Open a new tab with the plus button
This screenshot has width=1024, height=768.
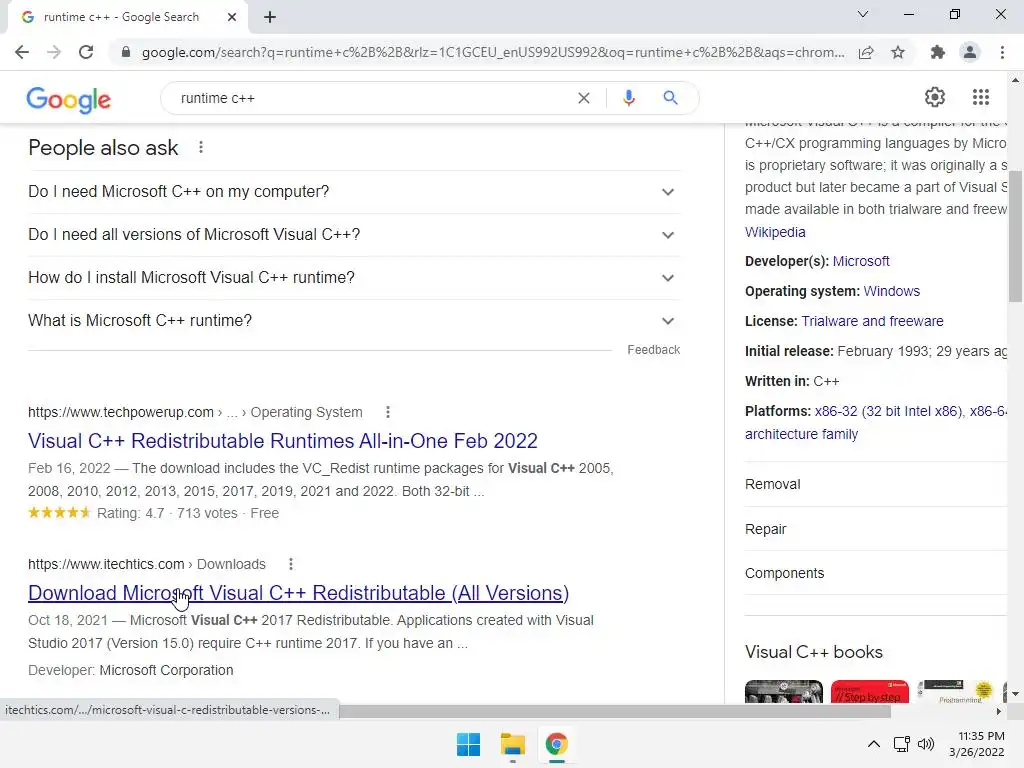click(x=270, y=17)
